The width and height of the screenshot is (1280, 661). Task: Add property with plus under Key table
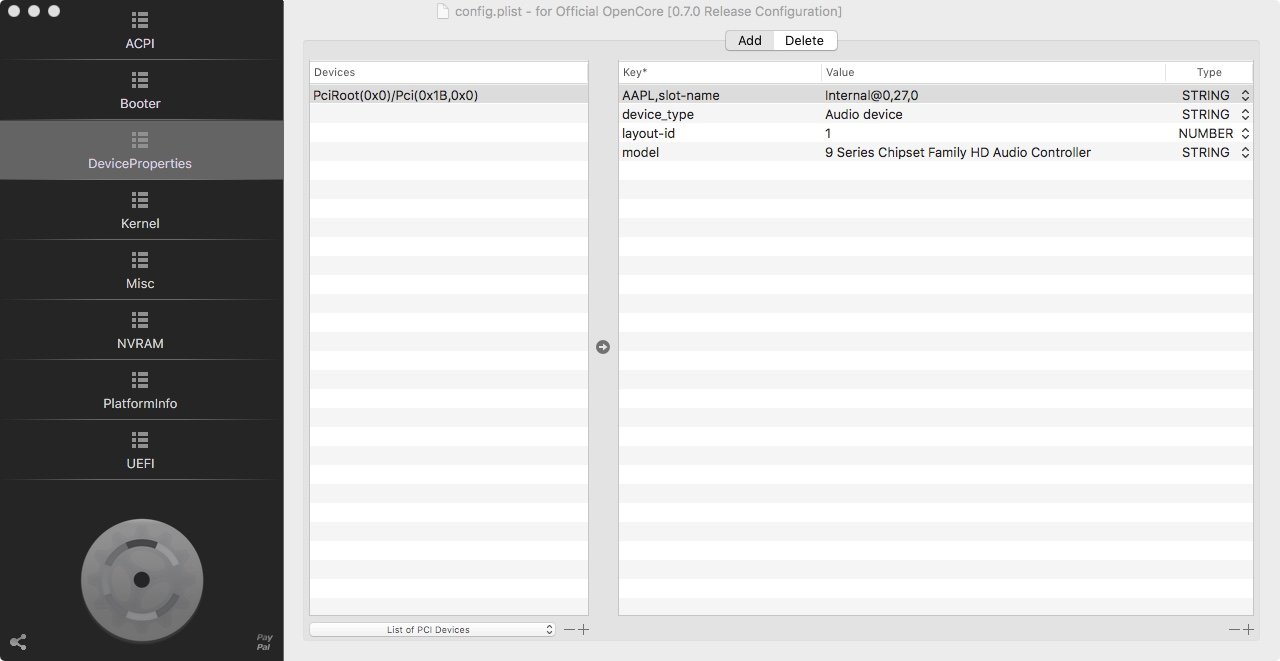coord(1248,629)
